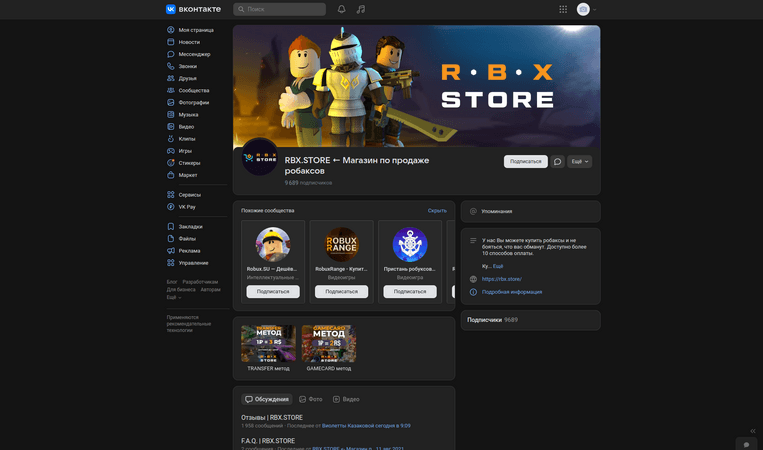The image size is (763, 450).
Task: Open the Упоминания panel
Action: coord(530,212)
